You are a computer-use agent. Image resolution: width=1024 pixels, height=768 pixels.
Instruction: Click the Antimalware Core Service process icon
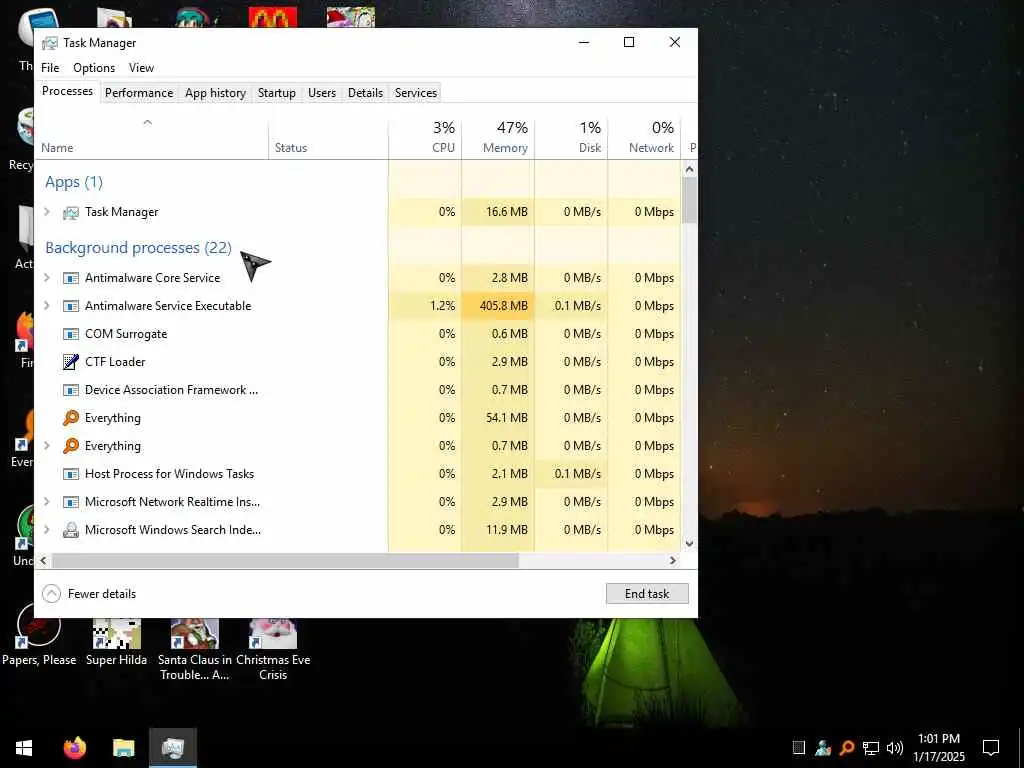pyautogui.click(x=71, y=278)
